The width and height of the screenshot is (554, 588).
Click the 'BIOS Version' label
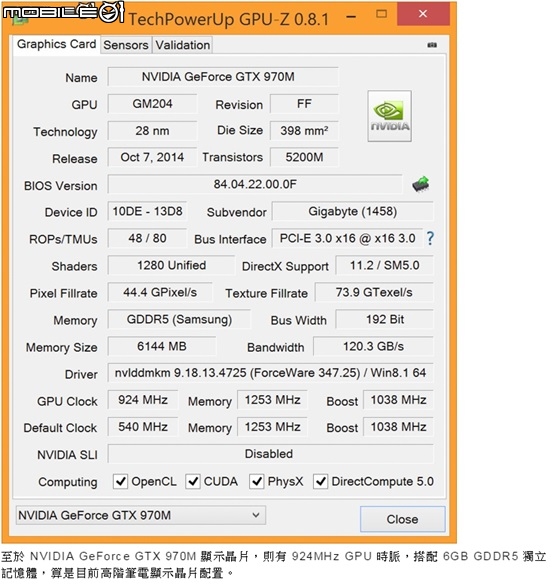point(60,186)
